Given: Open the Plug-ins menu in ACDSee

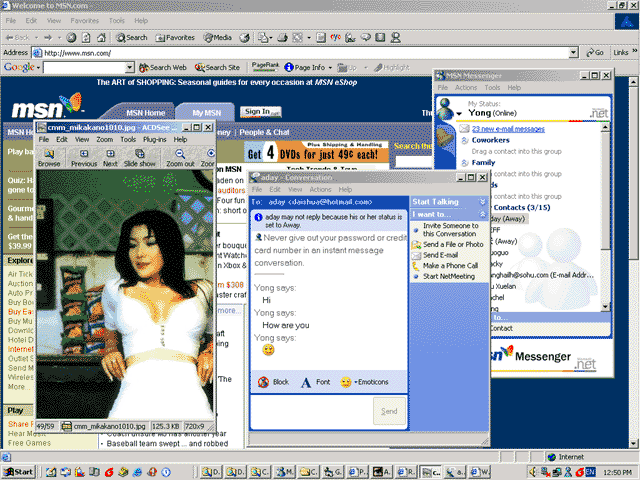Looking at the screenshot, I should (x=154, y=140).
